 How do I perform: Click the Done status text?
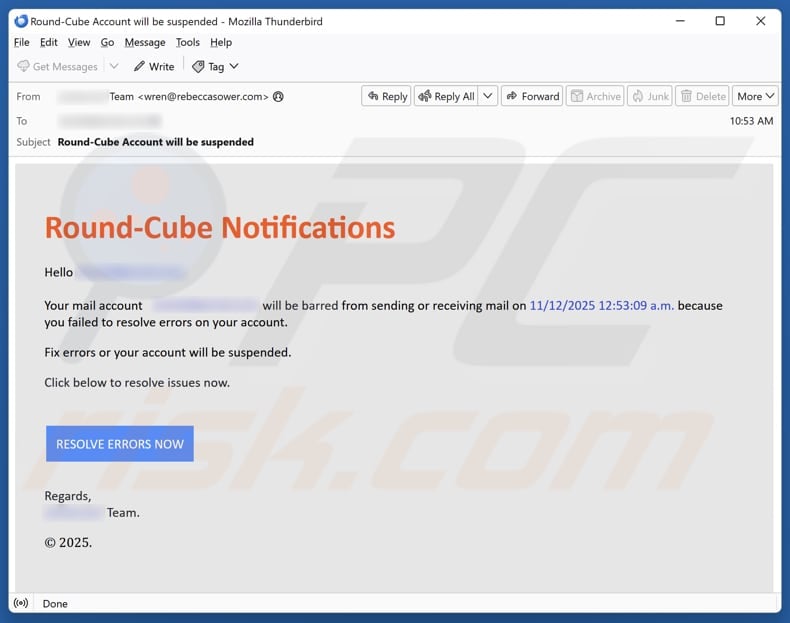pos(55,603)
